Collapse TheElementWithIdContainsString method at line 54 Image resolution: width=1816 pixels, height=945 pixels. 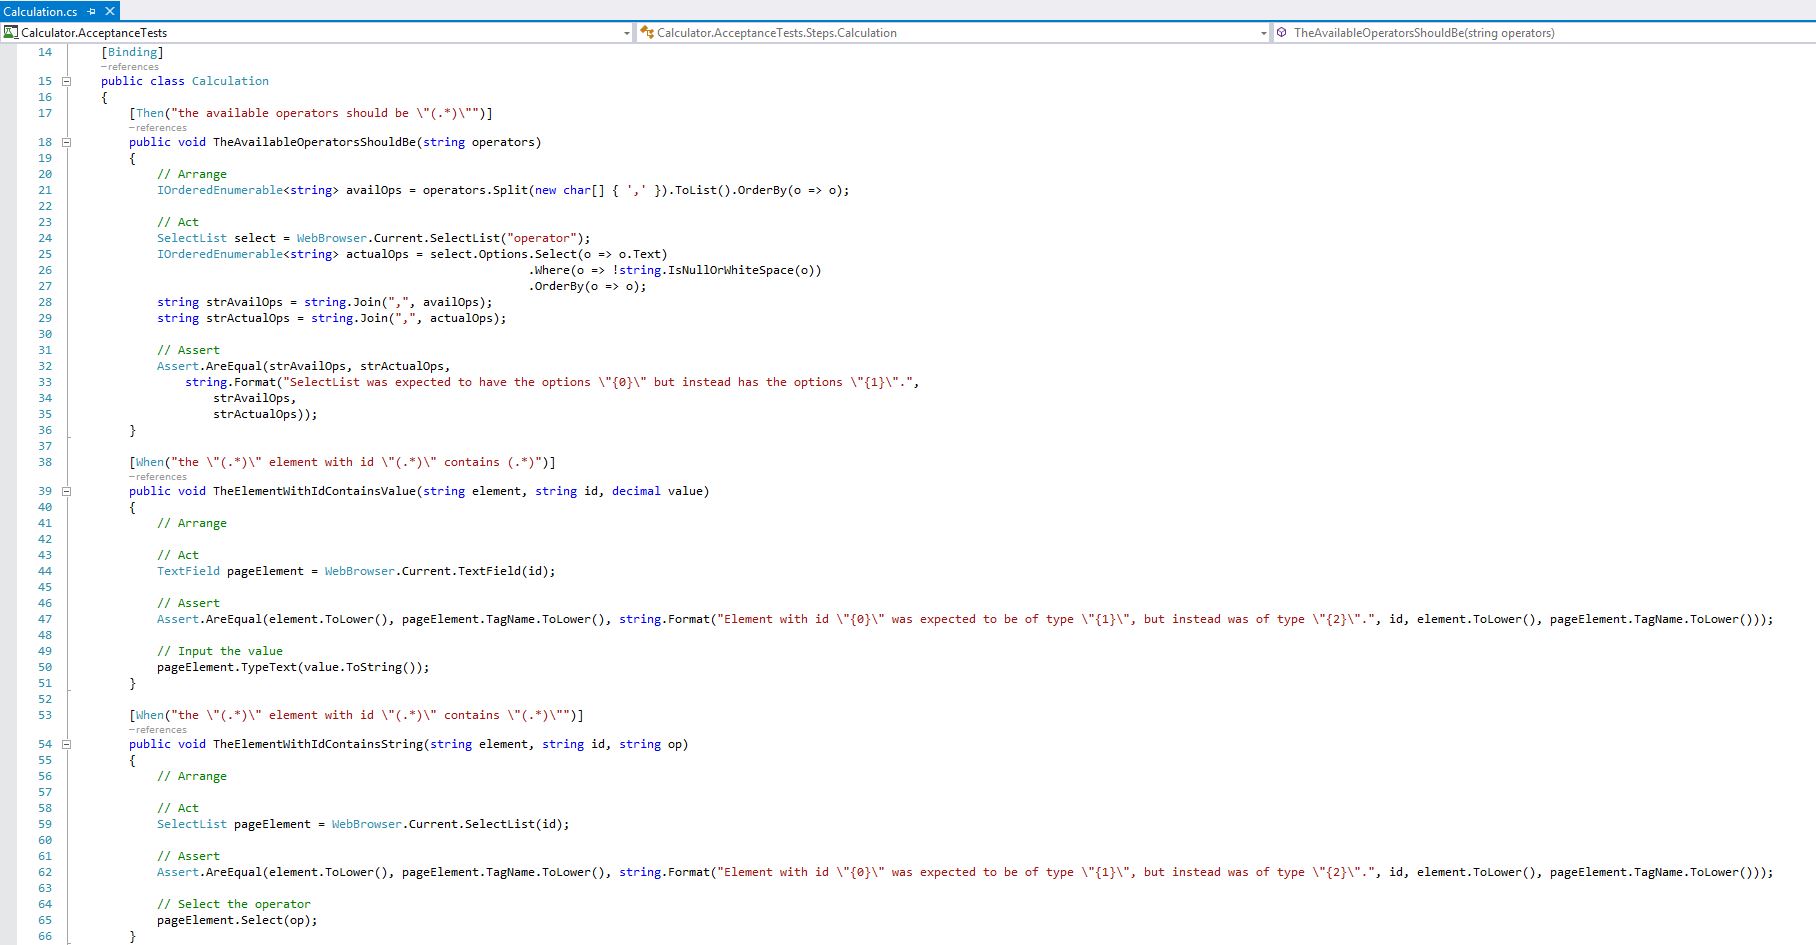pos(67,744)
